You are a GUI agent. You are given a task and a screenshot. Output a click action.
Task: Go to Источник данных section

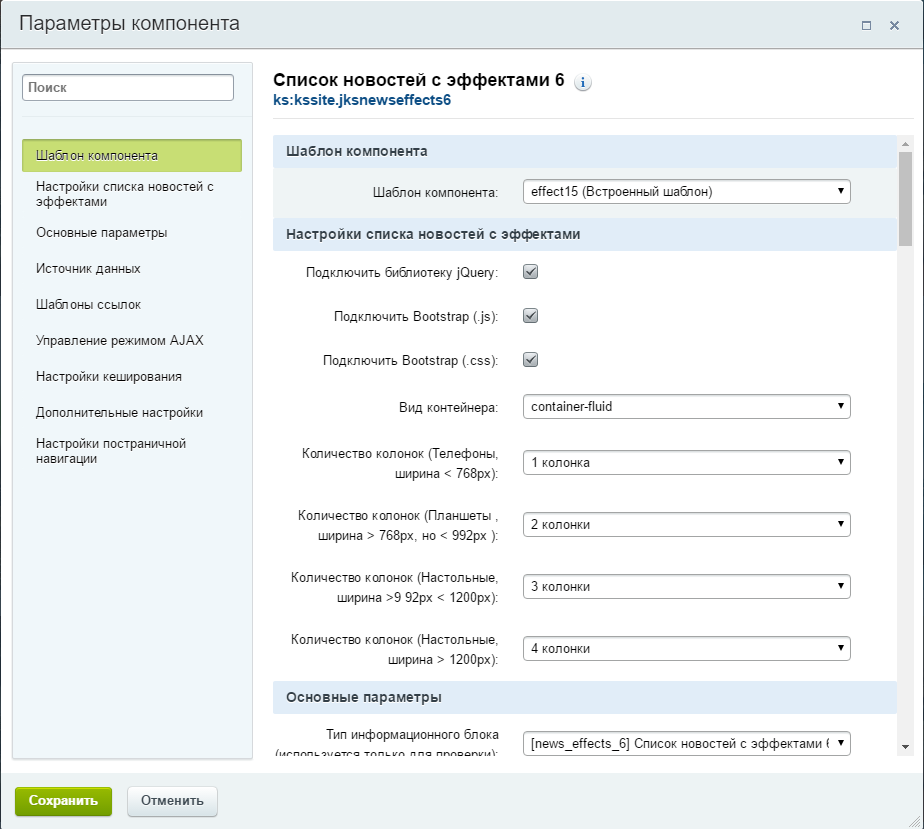tap(88, 269)
